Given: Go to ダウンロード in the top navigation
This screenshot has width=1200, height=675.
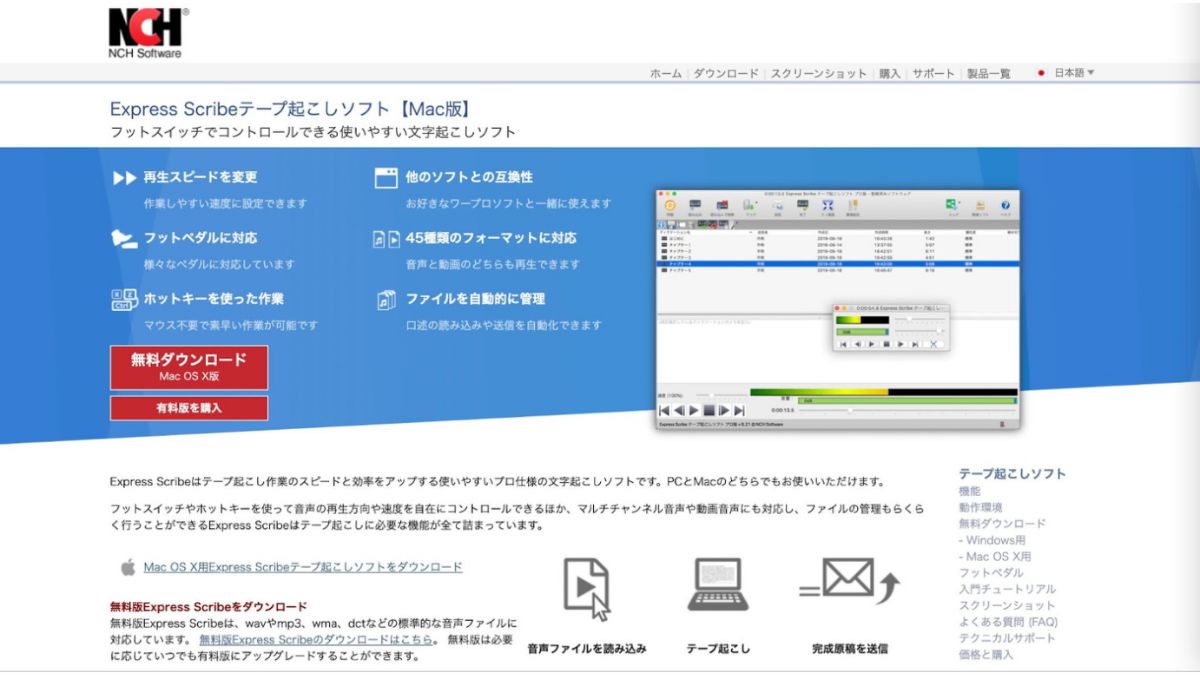Looking at the screenshot, I should click(x=726, y=74).
